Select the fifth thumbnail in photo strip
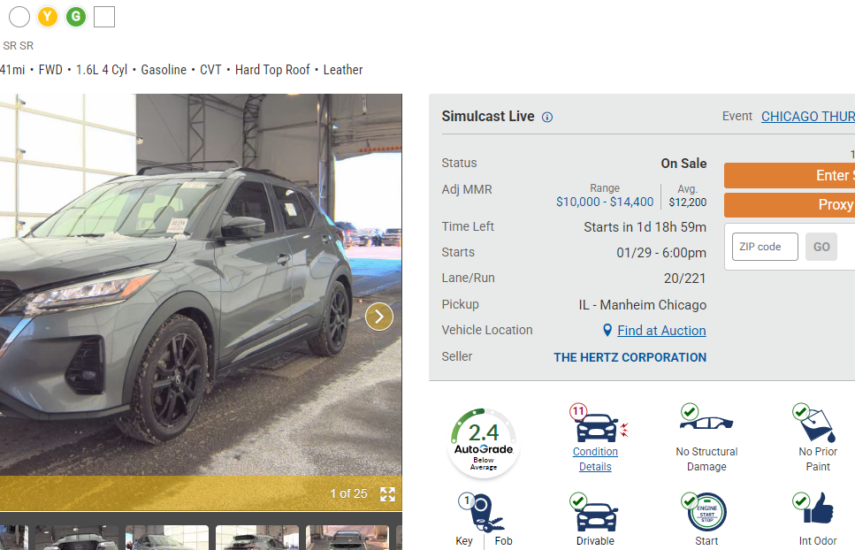The width and height of the screenshot is (855, 550). [347, 537]
